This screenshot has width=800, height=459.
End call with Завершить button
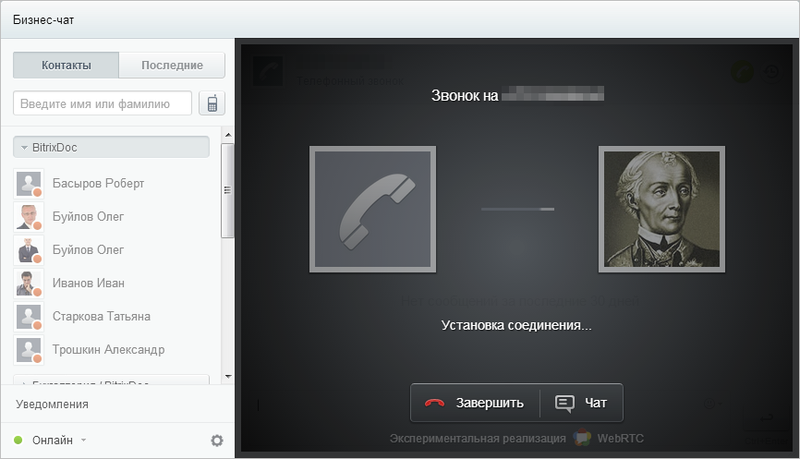pos(474,403)
